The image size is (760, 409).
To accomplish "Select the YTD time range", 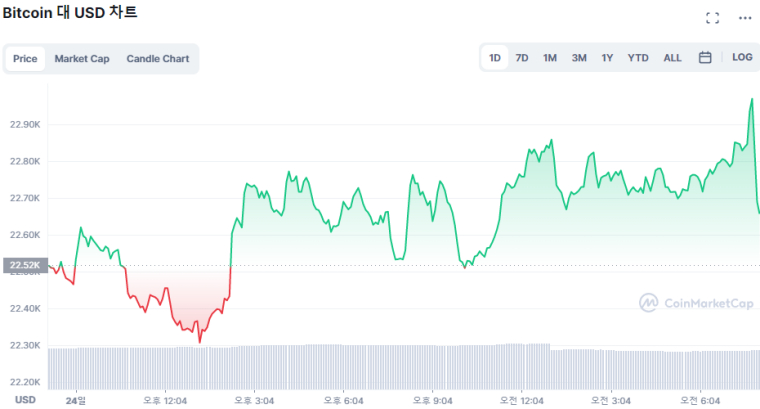I will coord(638,58).
